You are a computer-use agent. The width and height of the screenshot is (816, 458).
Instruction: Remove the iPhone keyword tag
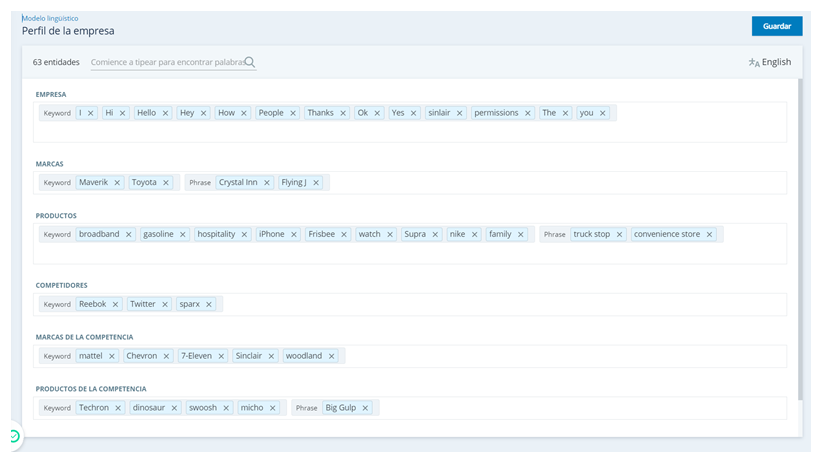coord(294,234)
